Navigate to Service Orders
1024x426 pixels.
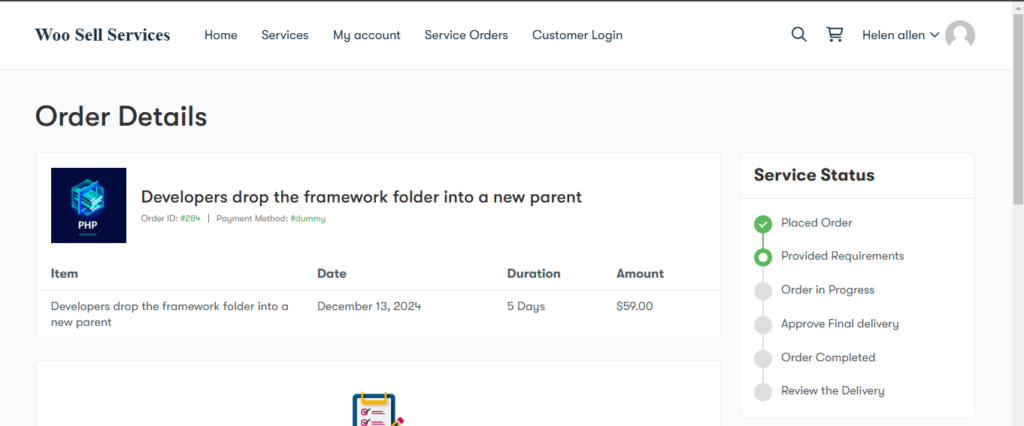pyautogui.click(x=466, y=35)
